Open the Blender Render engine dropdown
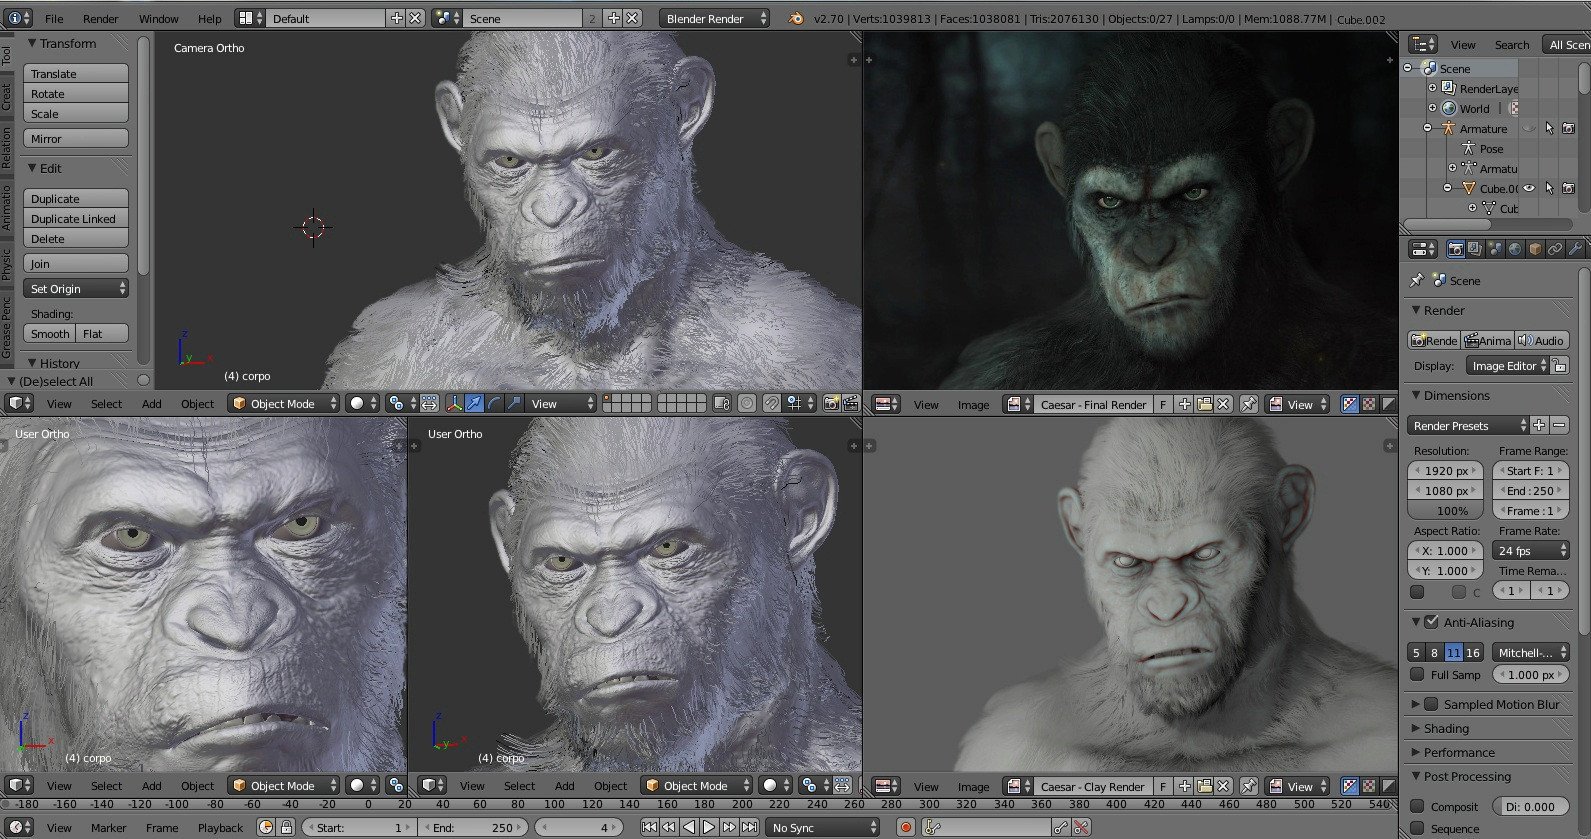 [714, 18]
